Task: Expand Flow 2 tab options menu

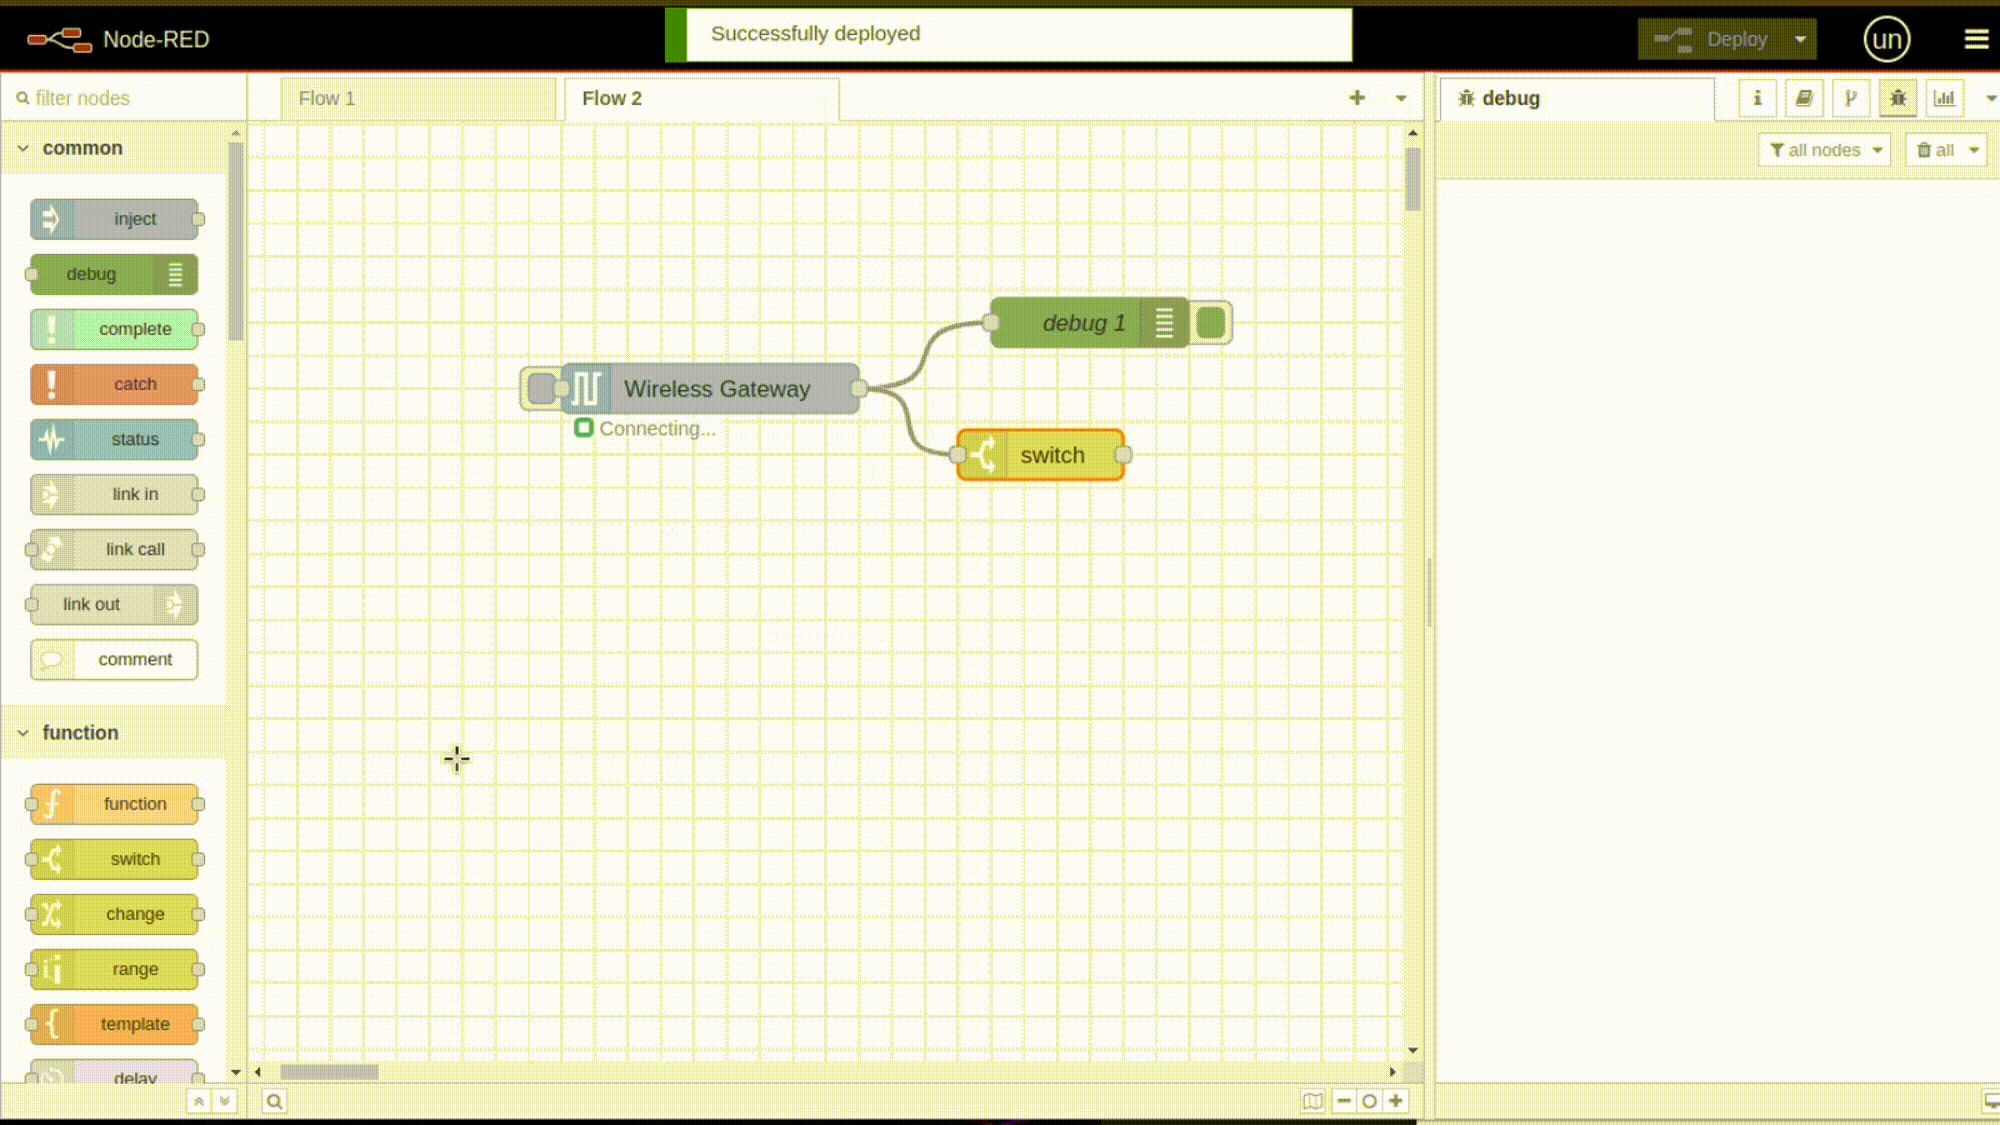Action: coord(1401,98)
